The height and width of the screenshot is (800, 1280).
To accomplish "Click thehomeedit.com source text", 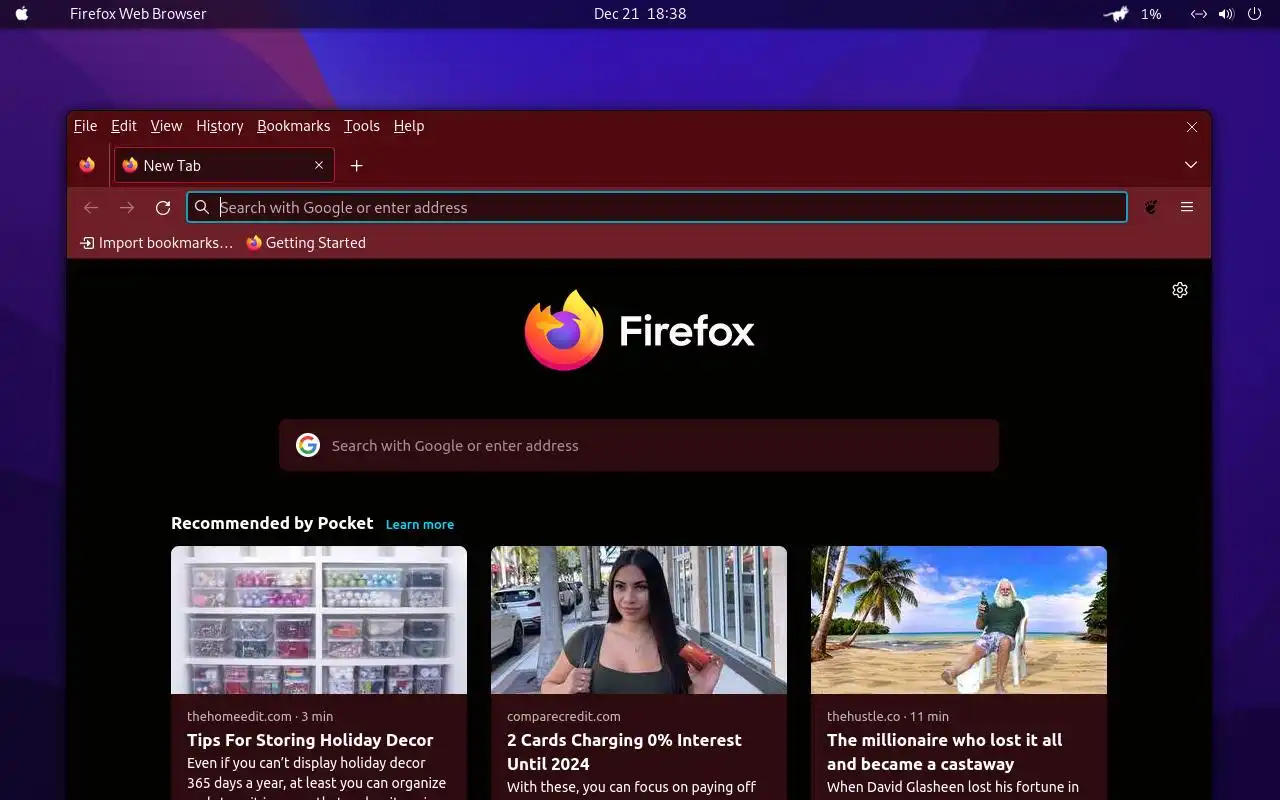I will tap(239, 716).
